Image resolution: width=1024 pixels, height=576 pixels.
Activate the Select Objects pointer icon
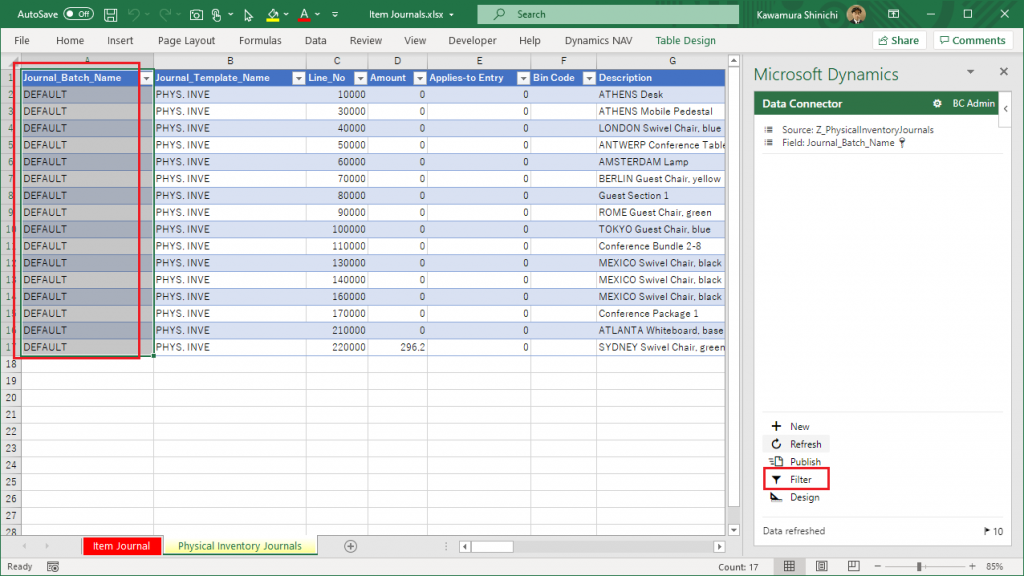[x=248, y=14]
